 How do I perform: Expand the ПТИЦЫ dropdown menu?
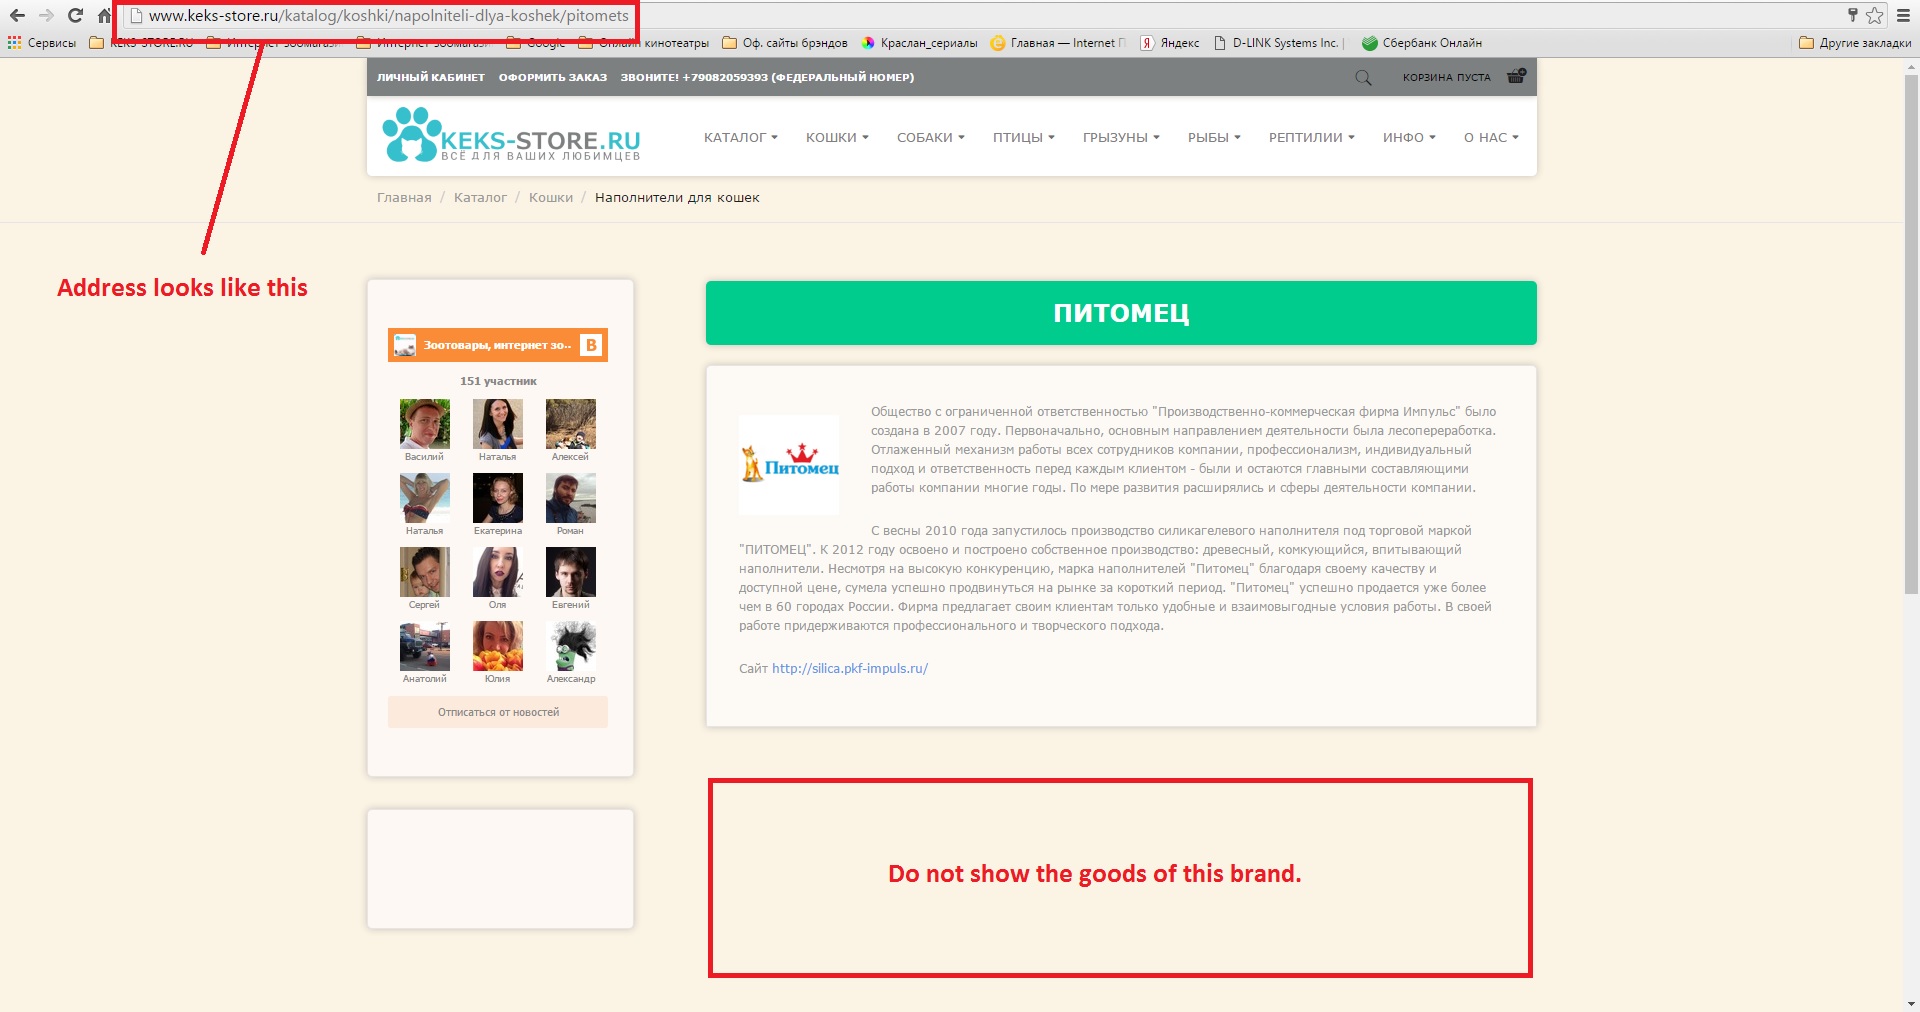[1023, 138]
